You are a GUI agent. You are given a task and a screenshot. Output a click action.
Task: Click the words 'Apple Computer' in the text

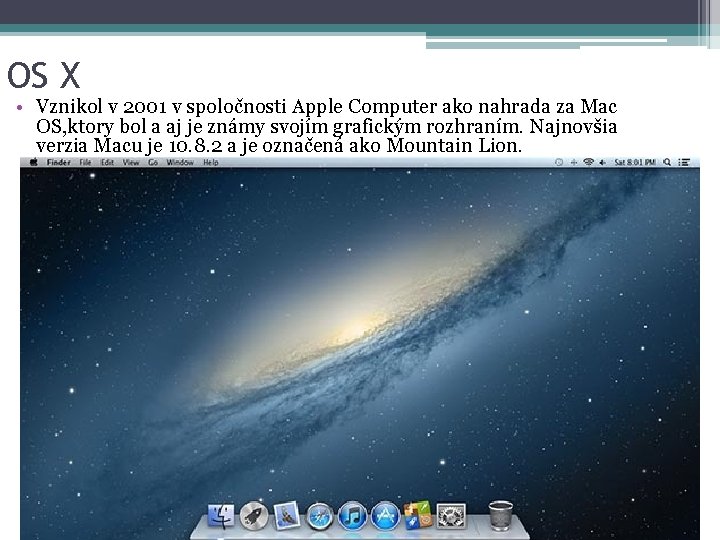point(364,107)
